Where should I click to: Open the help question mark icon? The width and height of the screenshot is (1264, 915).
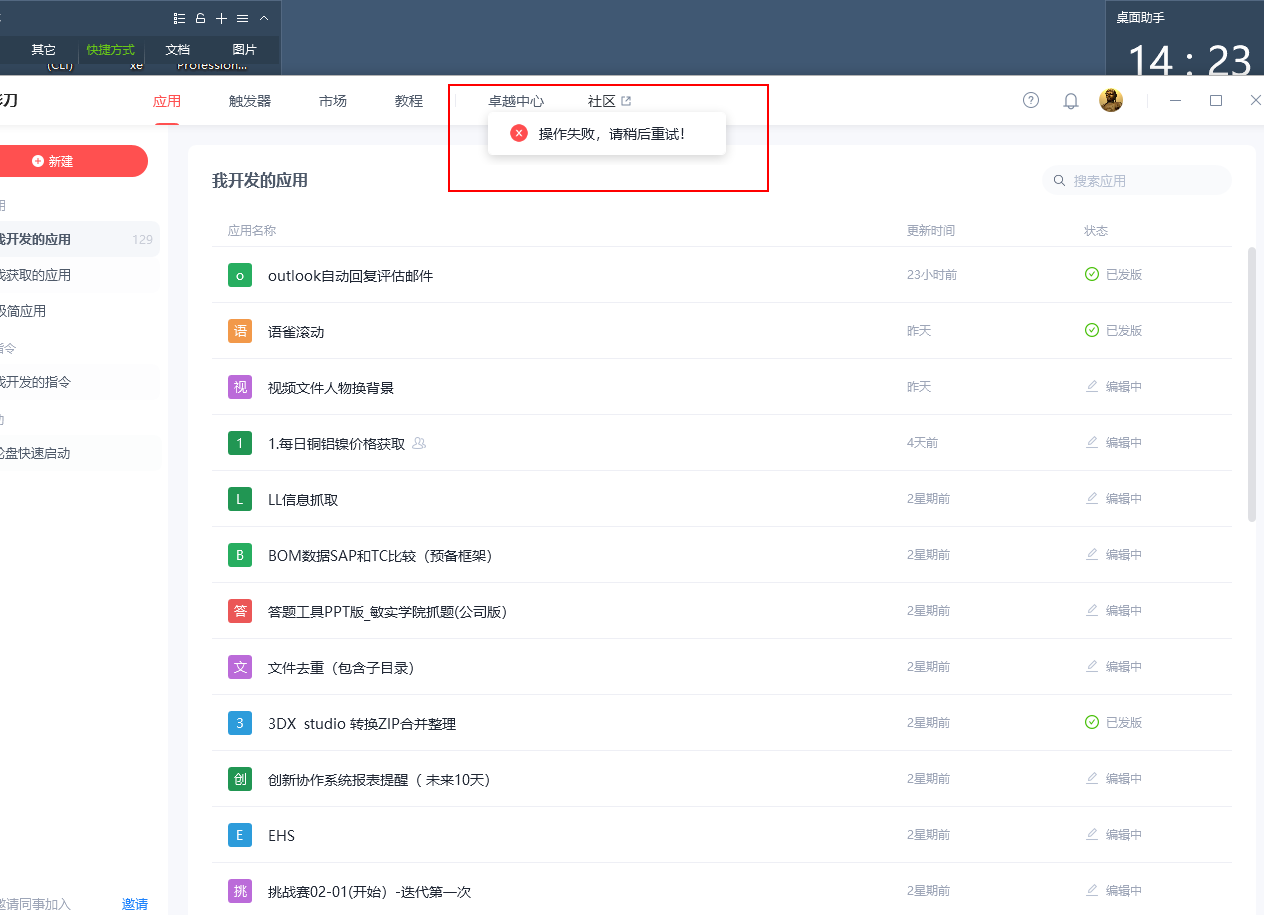1031,100
